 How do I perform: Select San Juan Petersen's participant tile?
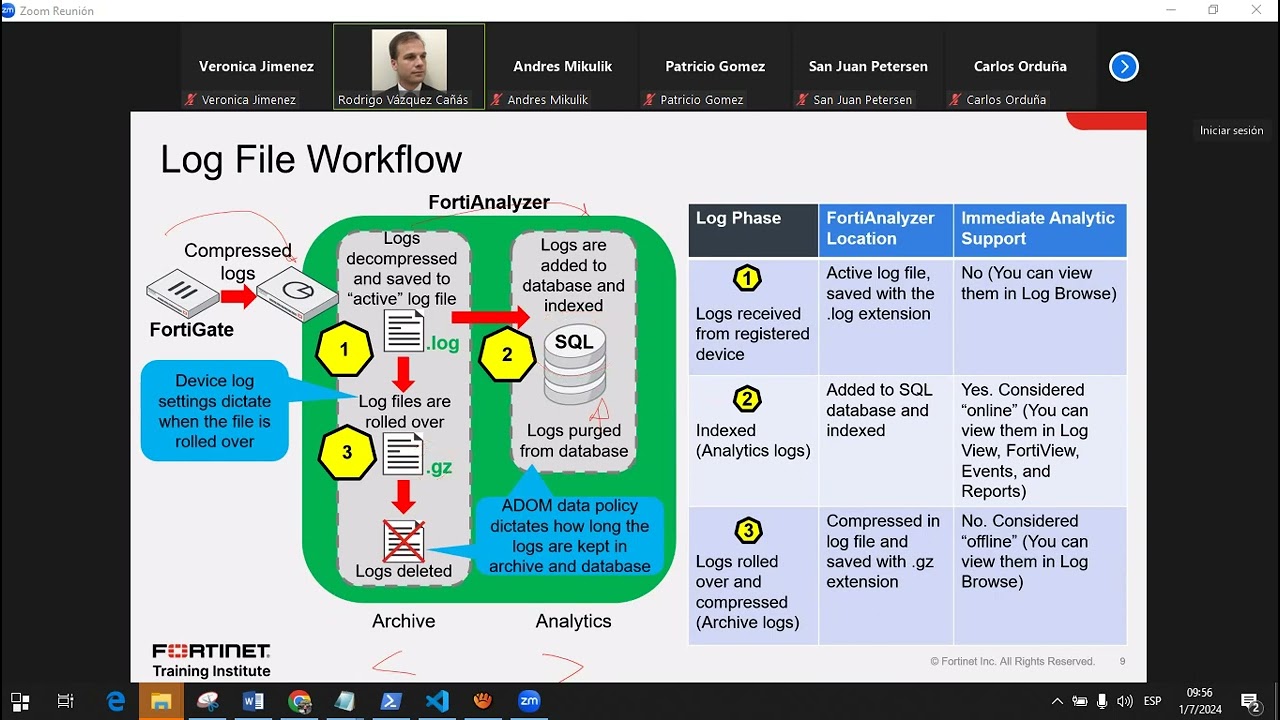tap(868, 67)
